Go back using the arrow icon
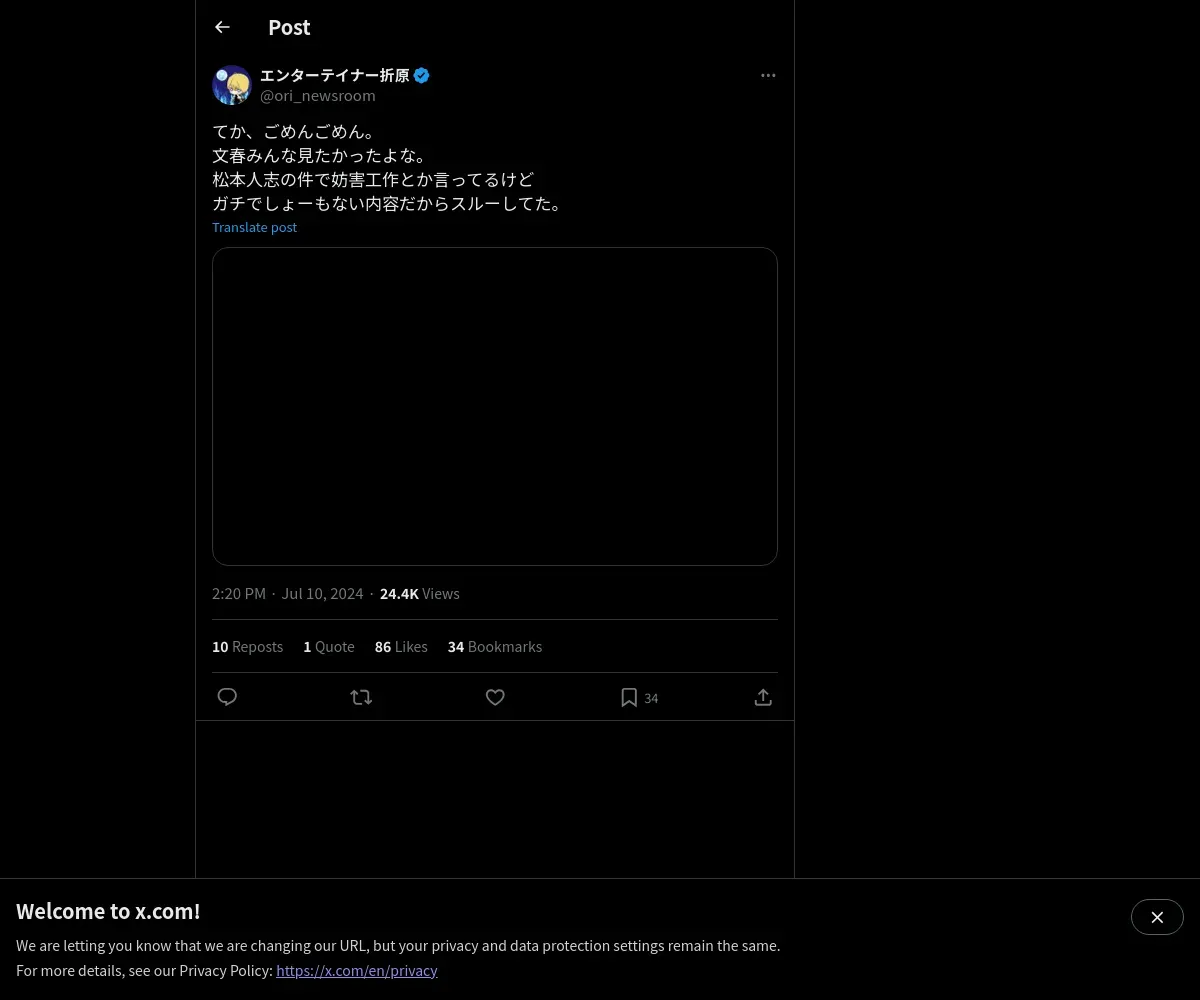1200x1000 pixels. (x=222, y=27)
